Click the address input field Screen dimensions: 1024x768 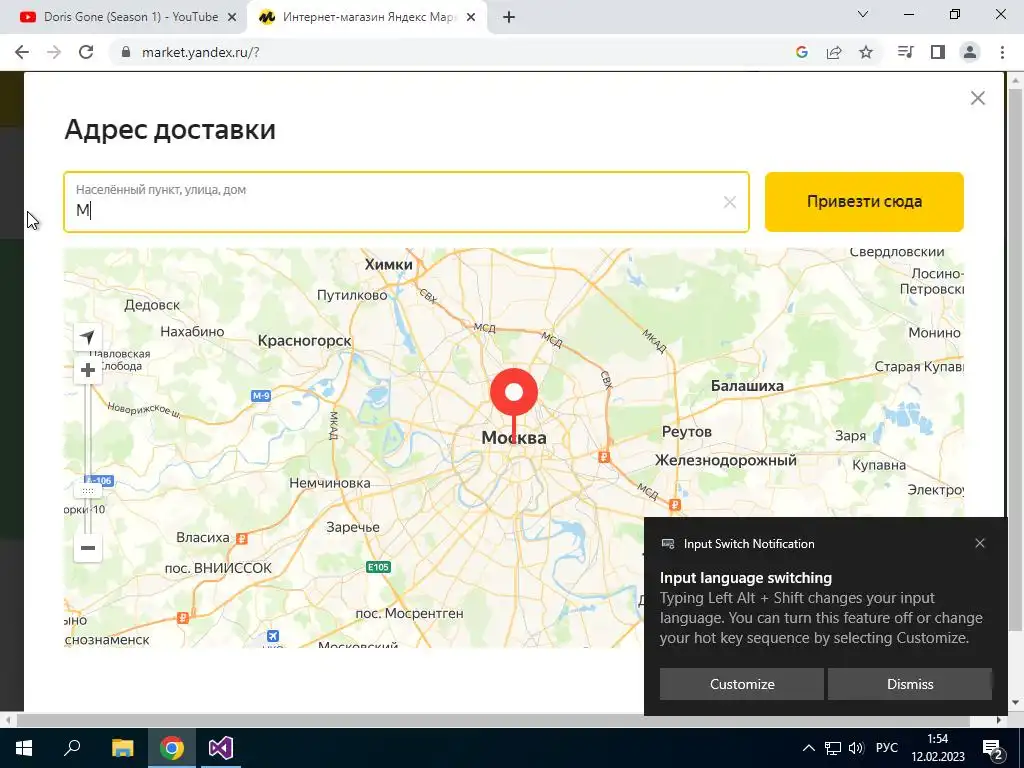[x=406, y=202]
